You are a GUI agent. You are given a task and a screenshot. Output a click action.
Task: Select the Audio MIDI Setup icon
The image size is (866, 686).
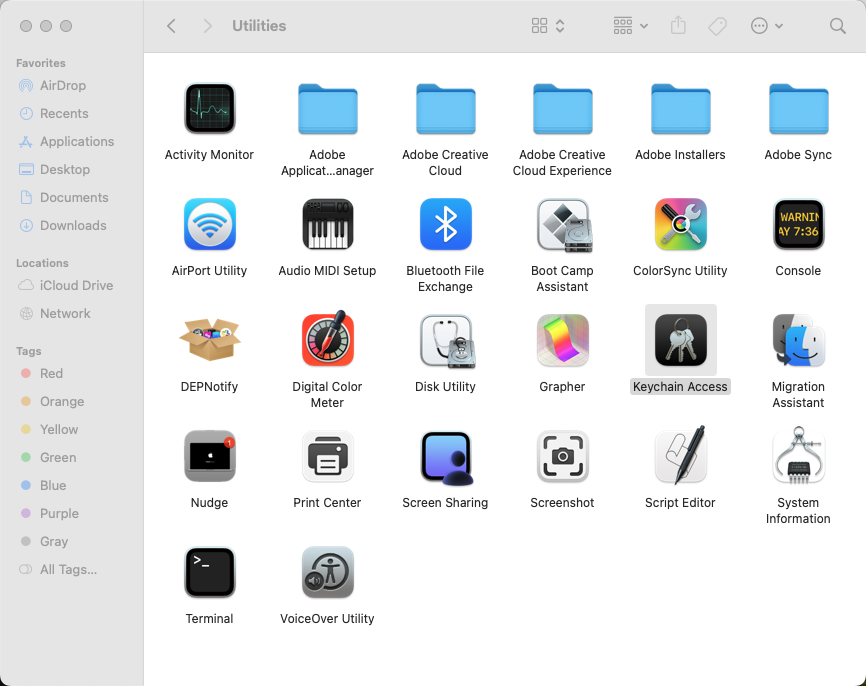(328, 224)
